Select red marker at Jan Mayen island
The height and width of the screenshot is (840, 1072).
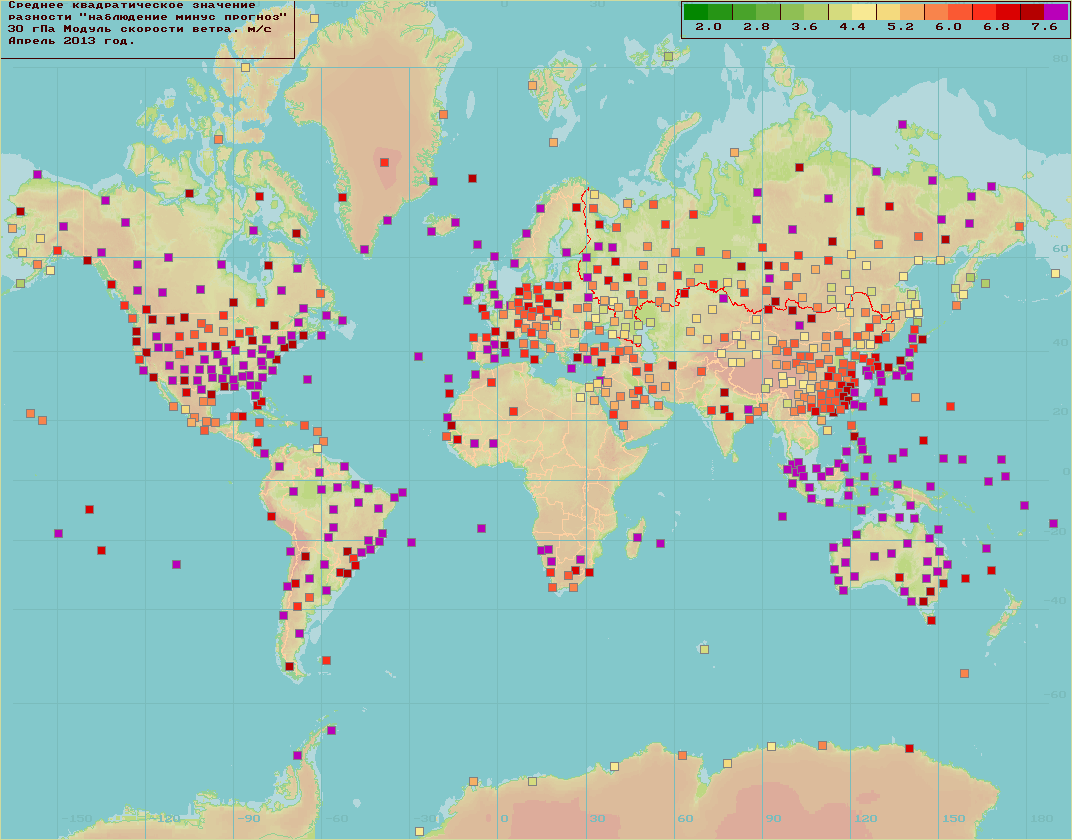point(472,178)
